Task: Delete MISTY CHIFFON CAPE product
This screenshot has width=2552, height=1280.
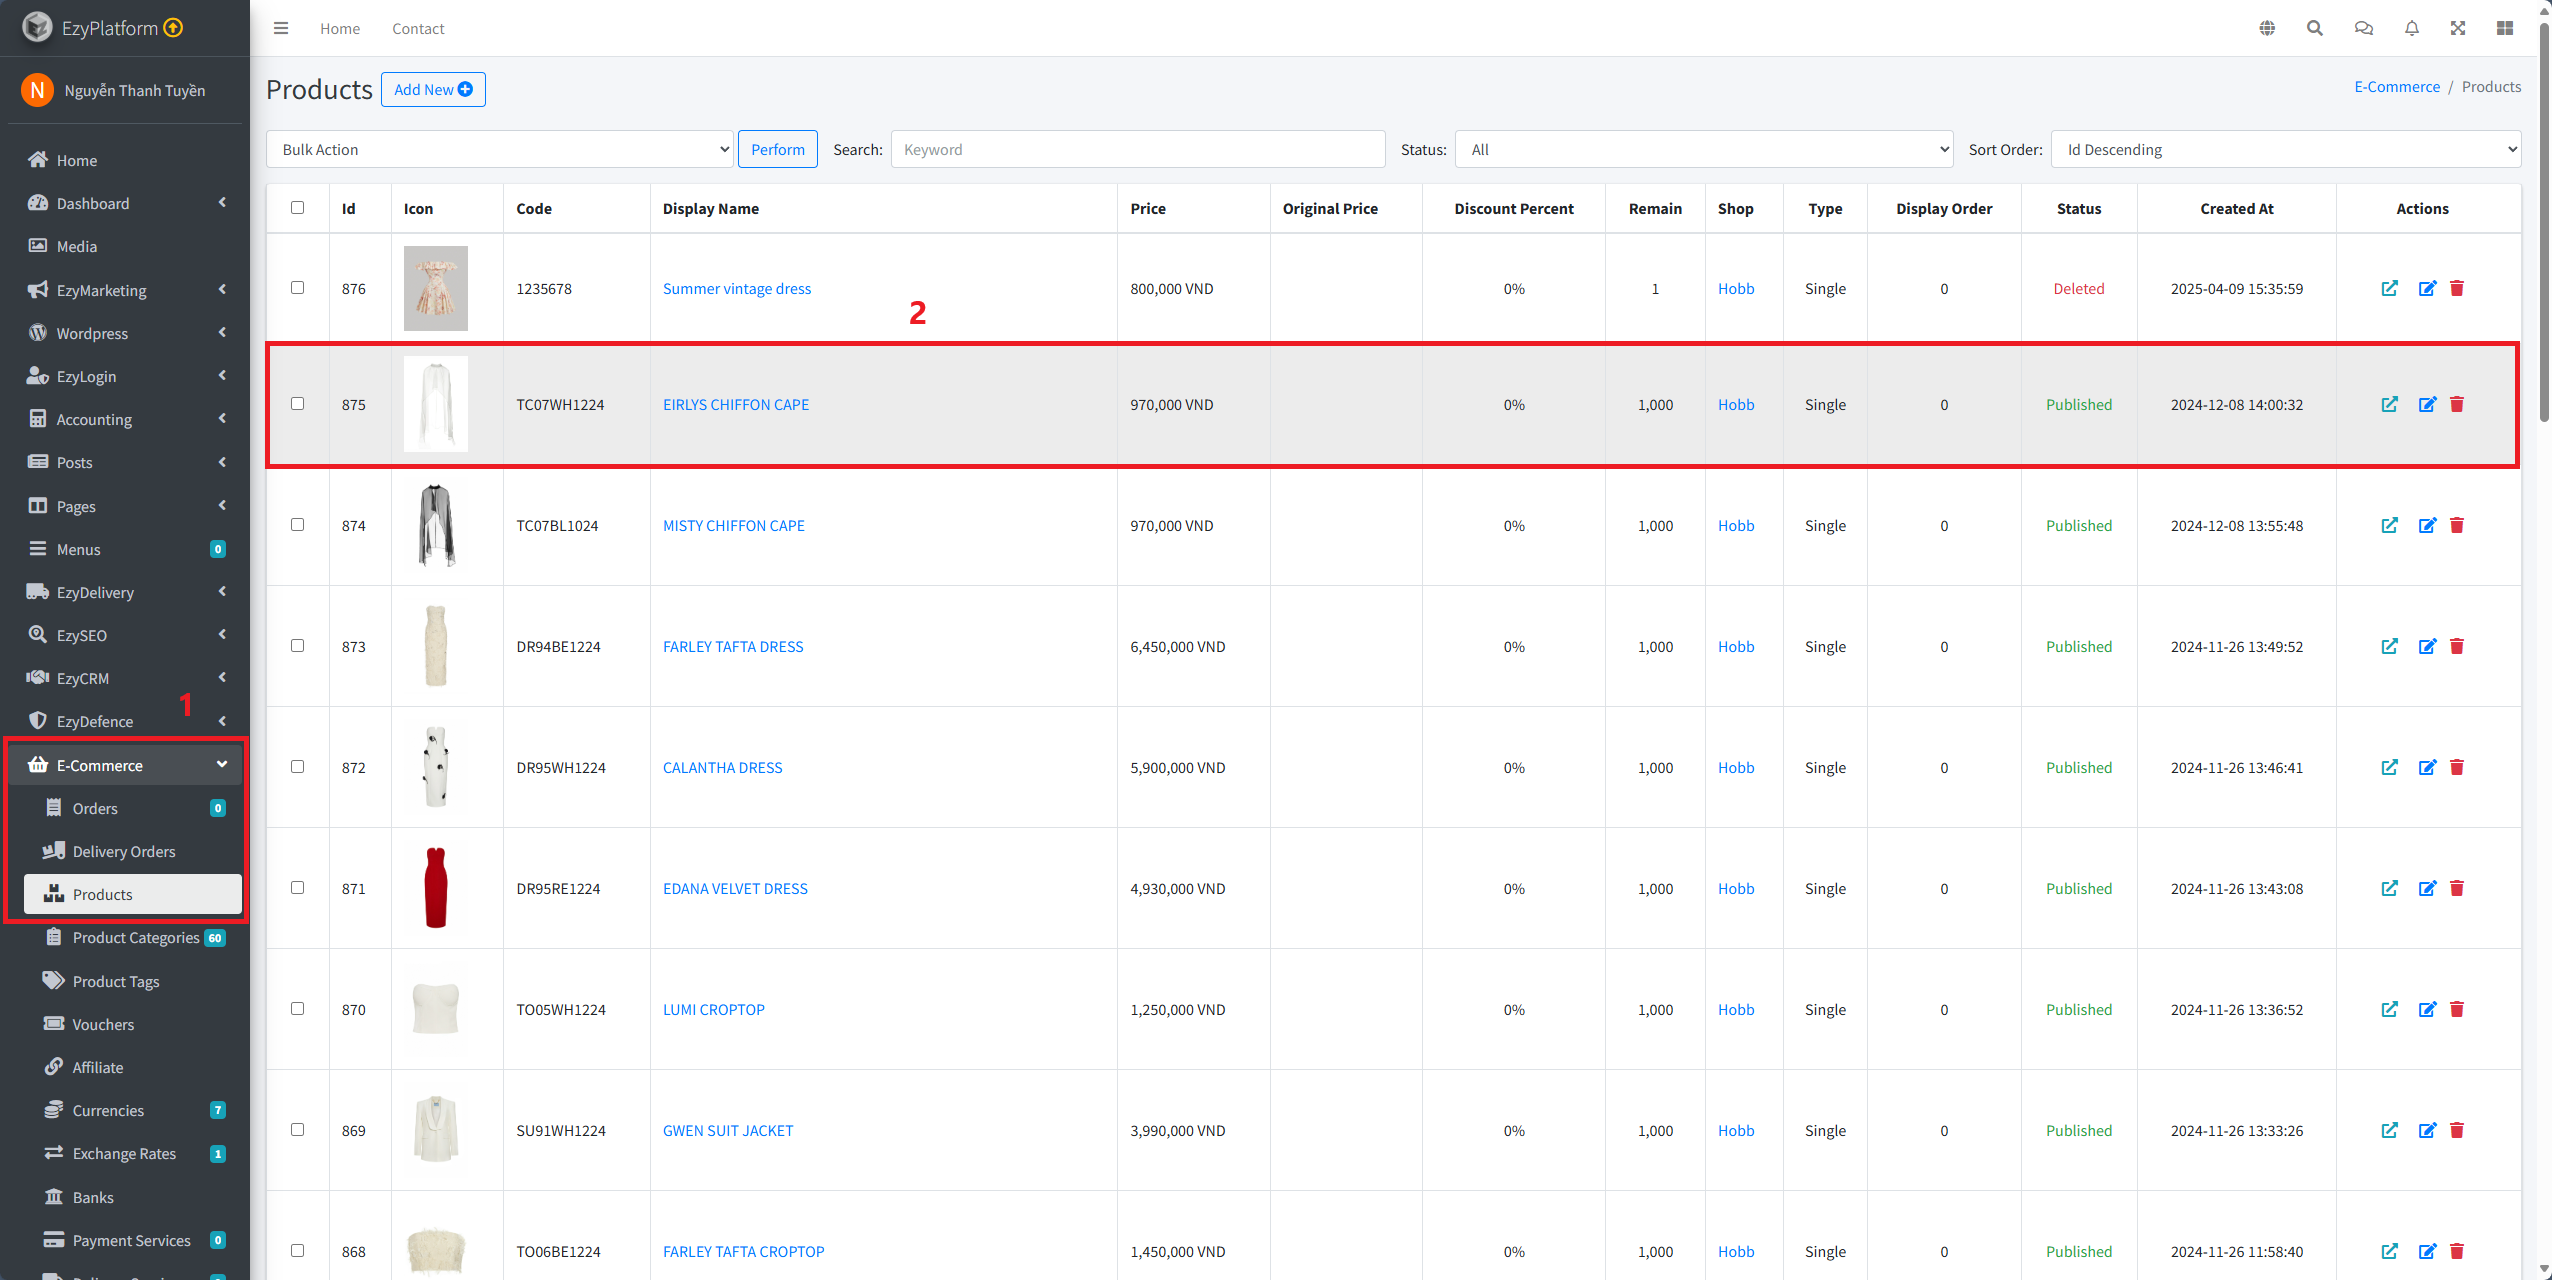Action: coord(2457,525)
